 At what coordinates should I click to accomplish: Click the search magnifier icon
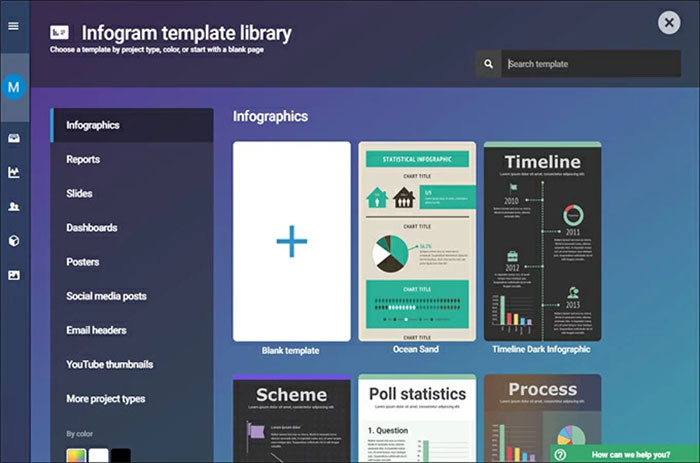click(x=488, y=64)
